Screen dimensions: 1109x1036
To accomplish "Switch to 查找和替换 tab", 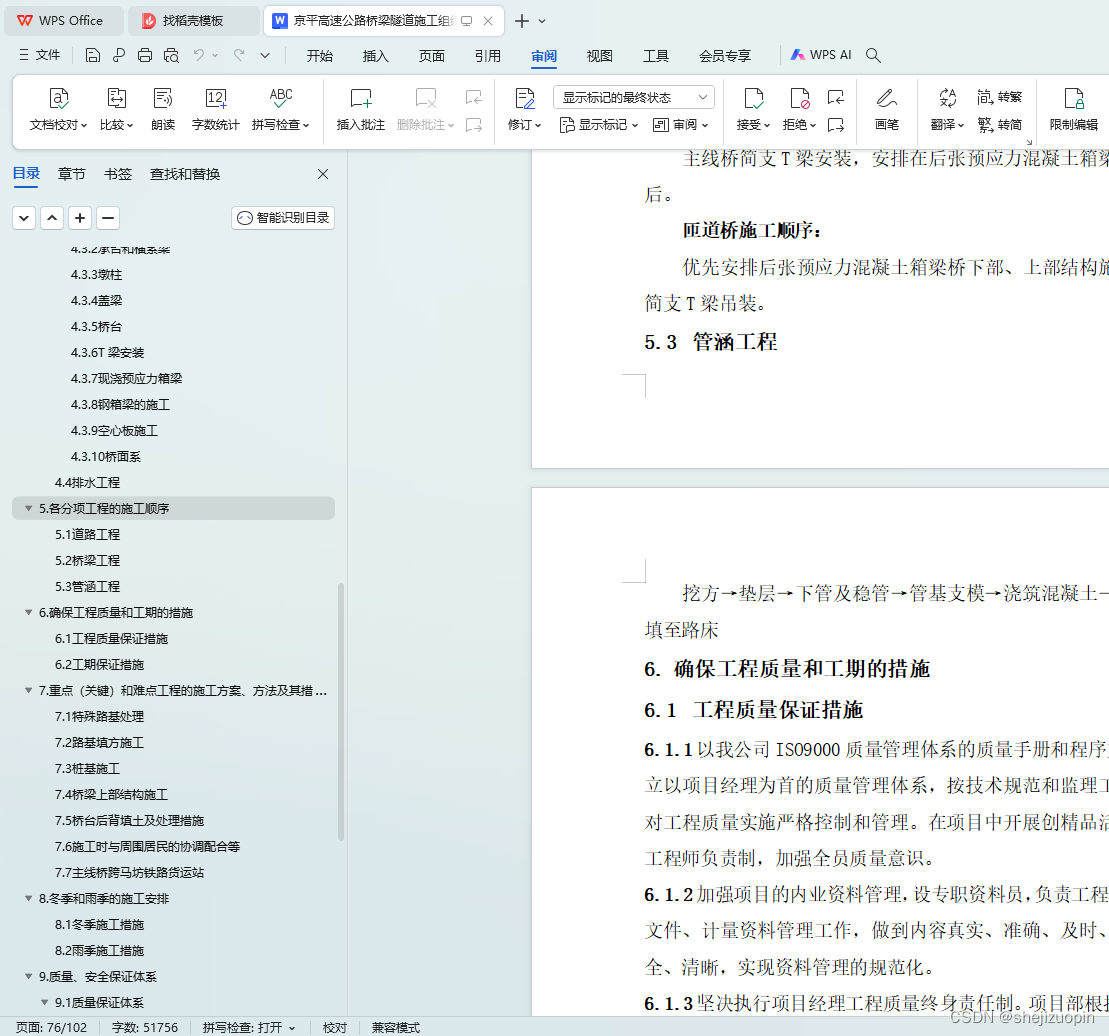I will (185, 174).
